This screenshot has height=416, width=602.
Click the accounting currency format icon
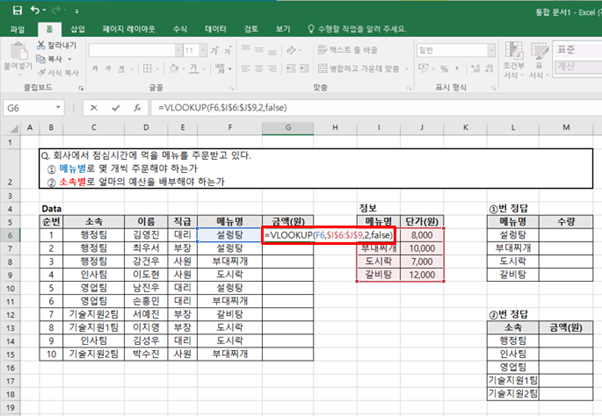coord(423,69)
